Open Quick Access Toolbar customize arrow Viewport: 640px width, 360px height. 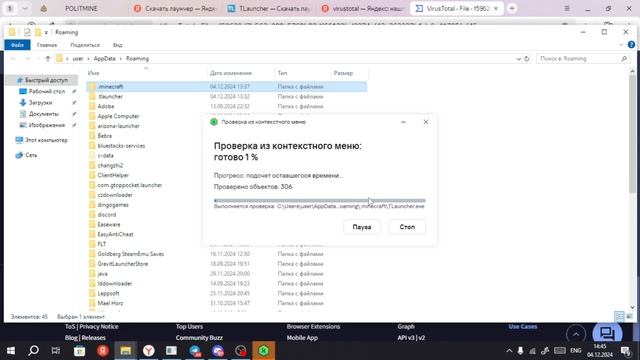click(x=46, y=32)
